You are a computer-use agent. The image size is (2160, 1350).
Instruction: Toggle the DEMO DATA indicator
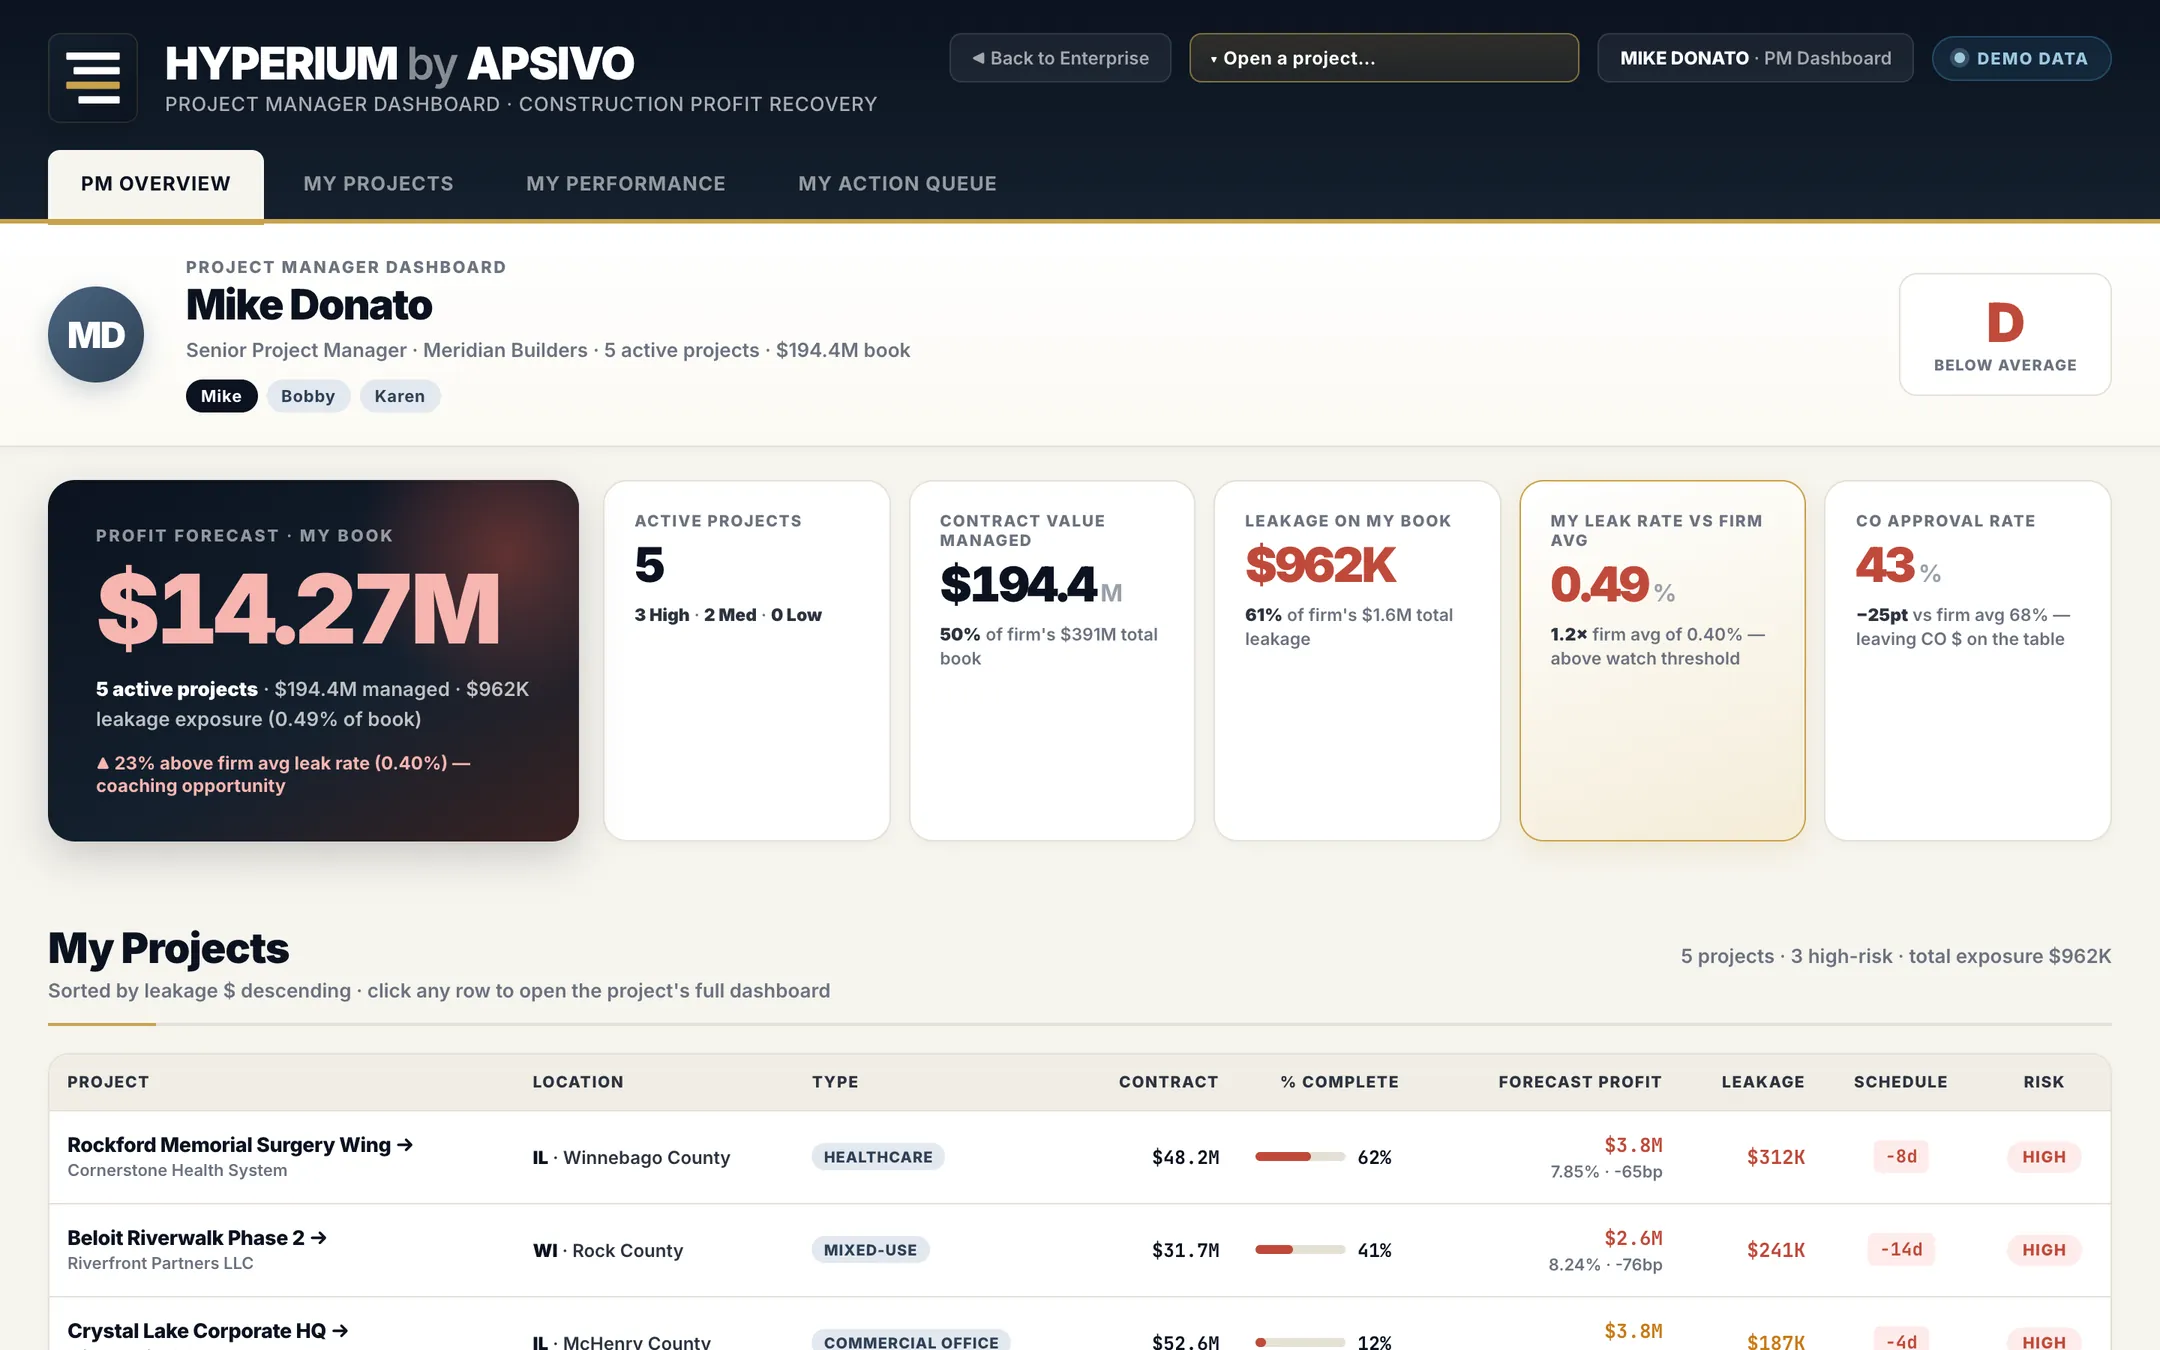[x=2021, y=58]
